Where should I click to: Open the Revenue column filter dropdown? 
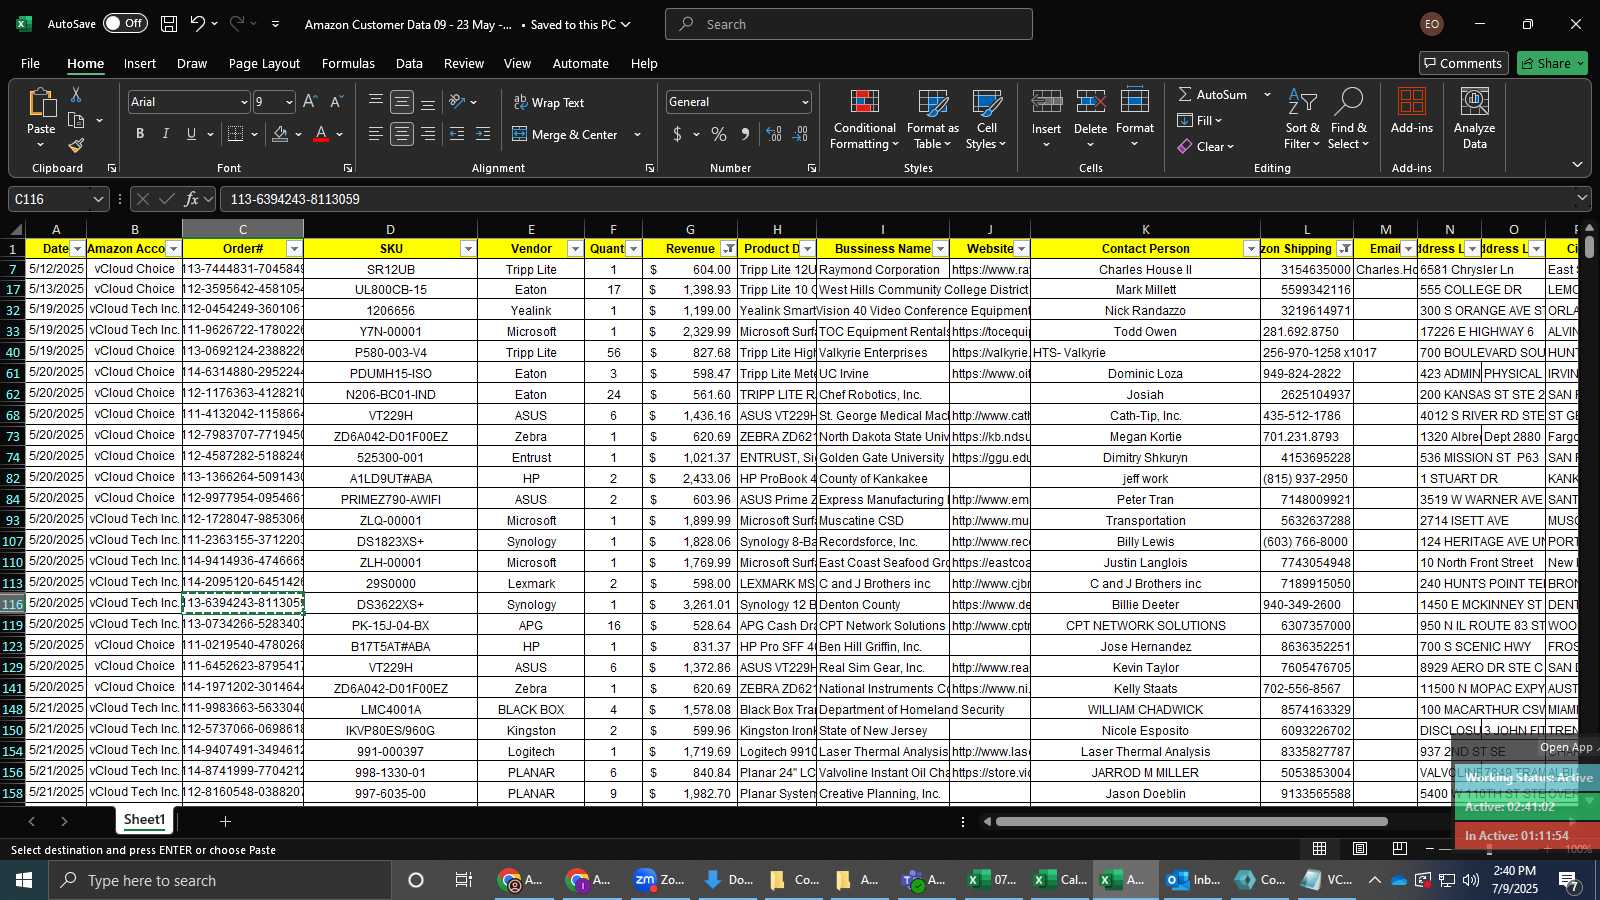pos(729,249)
